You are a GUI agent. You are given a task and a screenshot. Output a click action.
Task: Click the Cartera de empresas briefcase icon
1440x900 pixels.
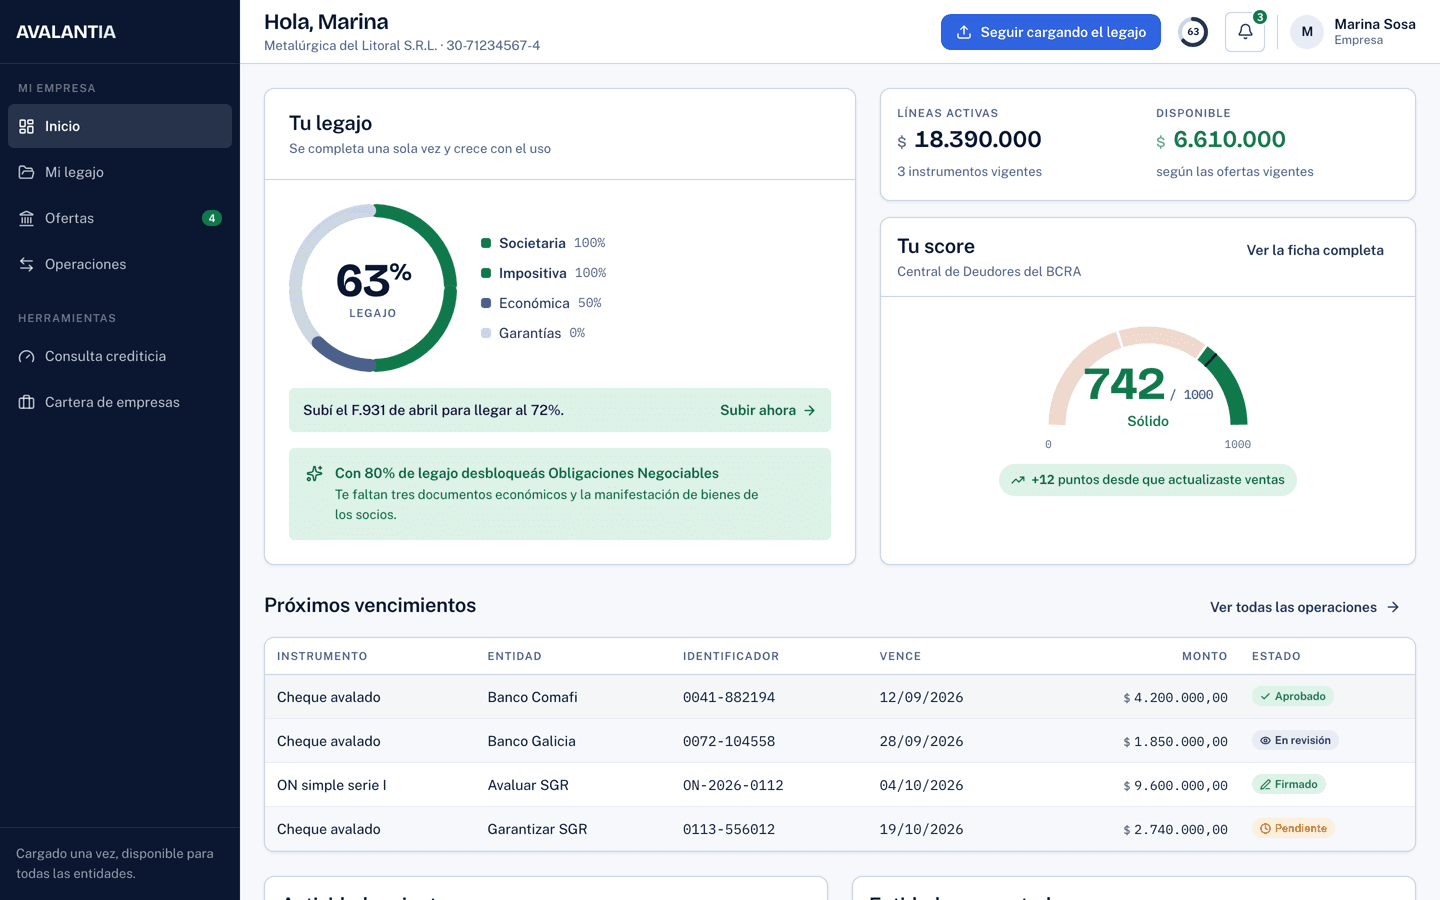(27, 402)
